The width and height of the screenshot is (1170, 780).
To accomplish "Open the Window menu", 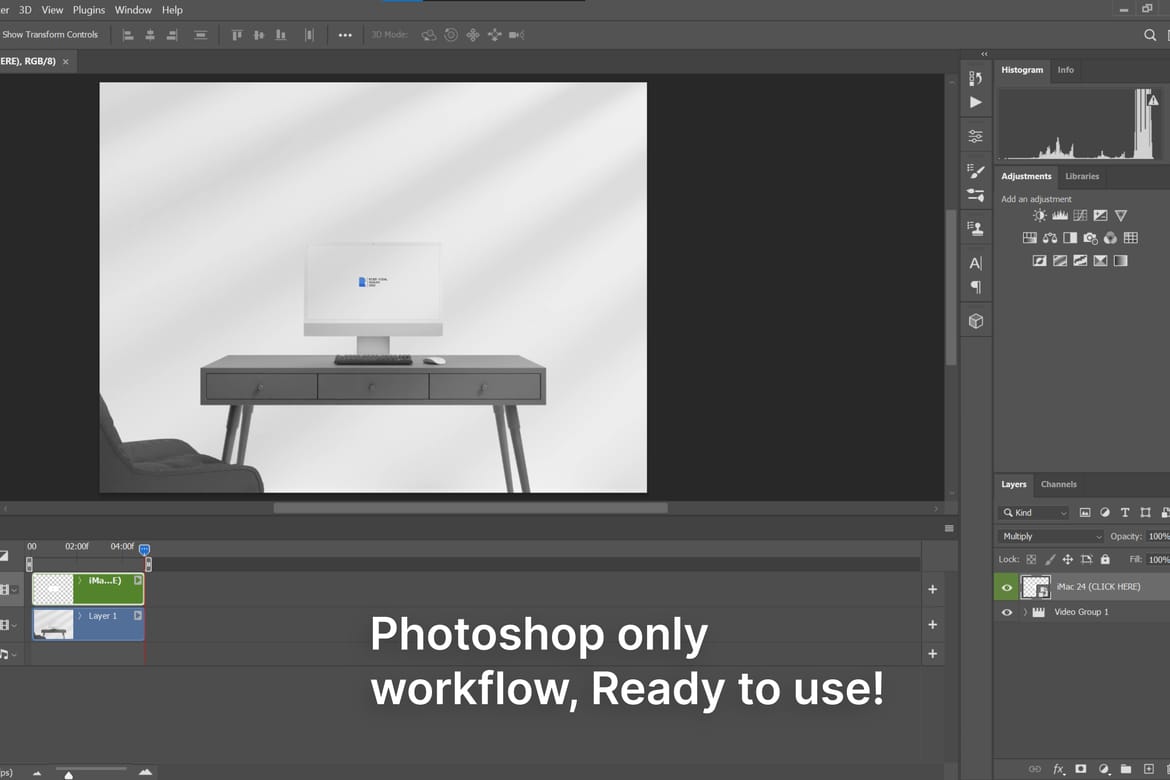I will (133, 10).
